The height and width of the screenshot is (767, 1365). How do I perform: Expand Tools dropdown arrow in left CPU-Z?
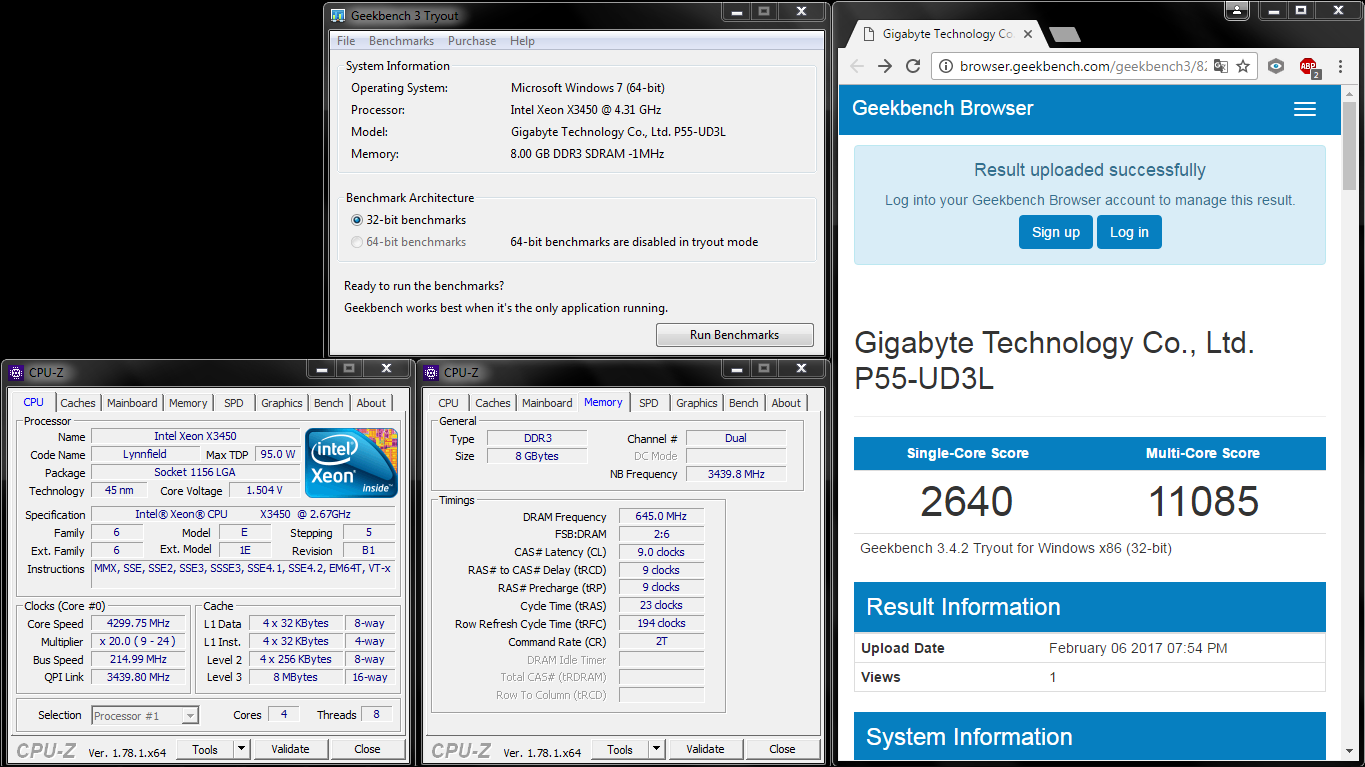coord(241,749)
